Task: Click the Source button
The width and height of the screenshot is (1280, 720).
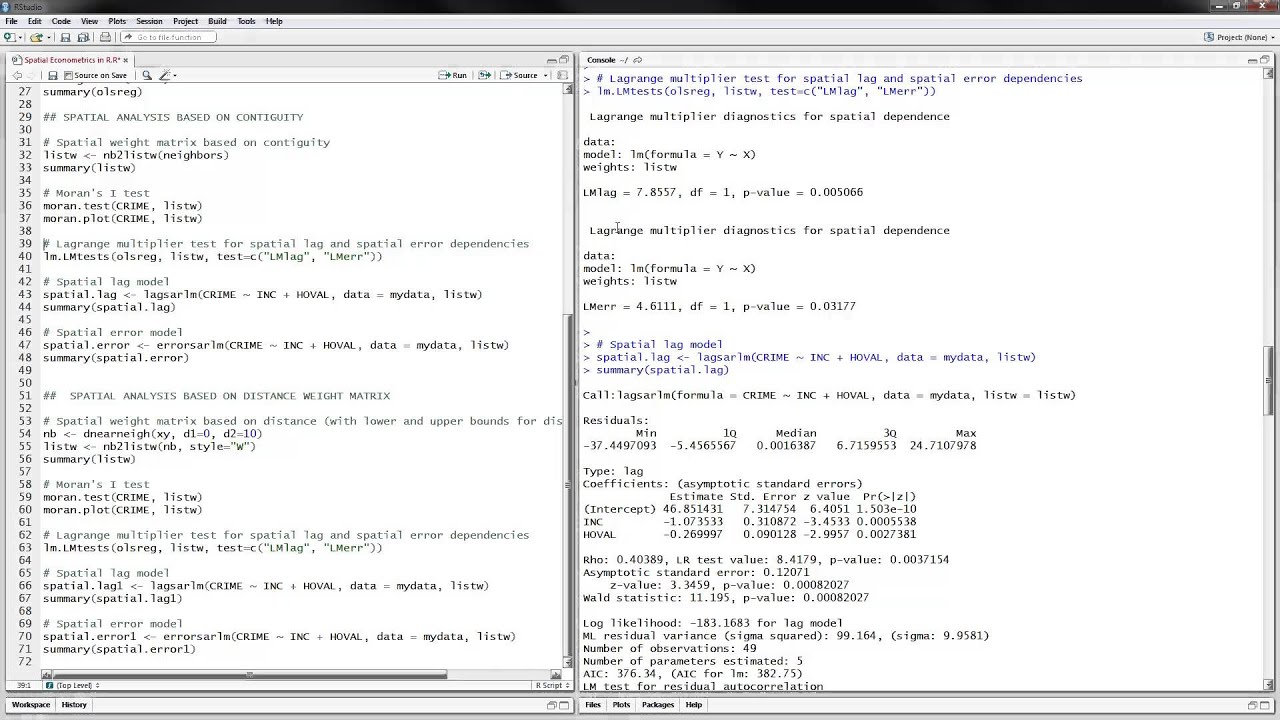Action: [x=519, y=75]
